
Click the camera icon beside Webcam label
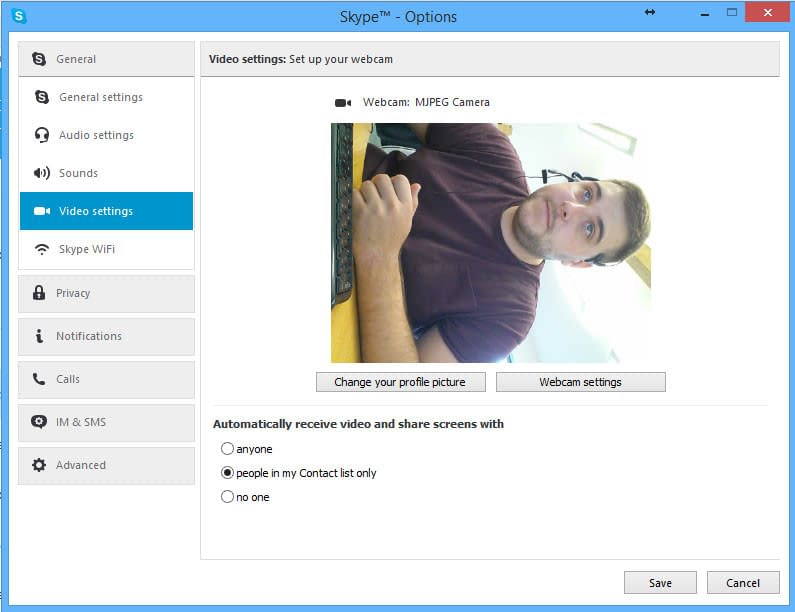coord(343,103)
